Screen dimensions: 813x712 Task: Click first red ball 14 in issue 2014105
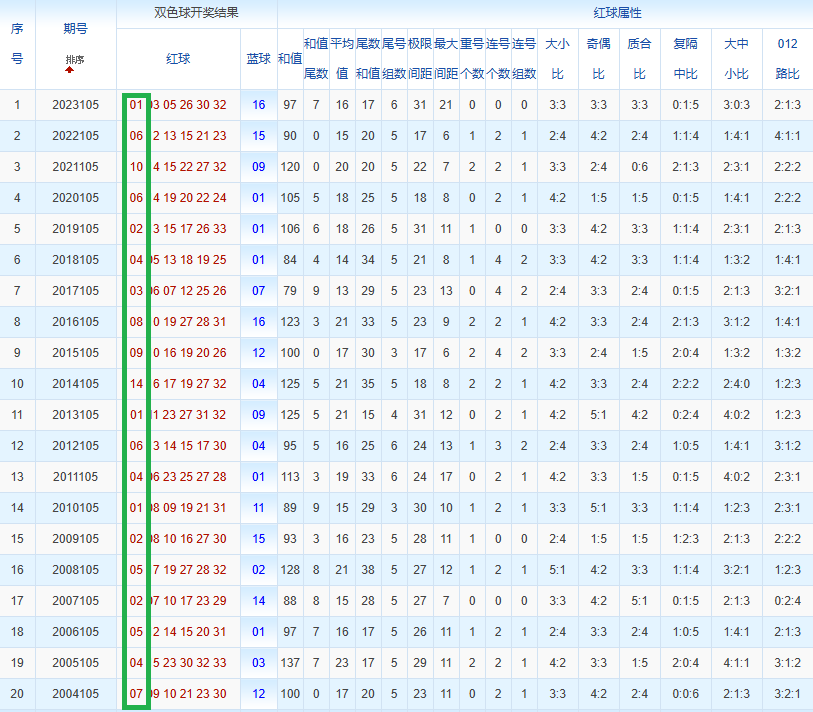point(136,384)
